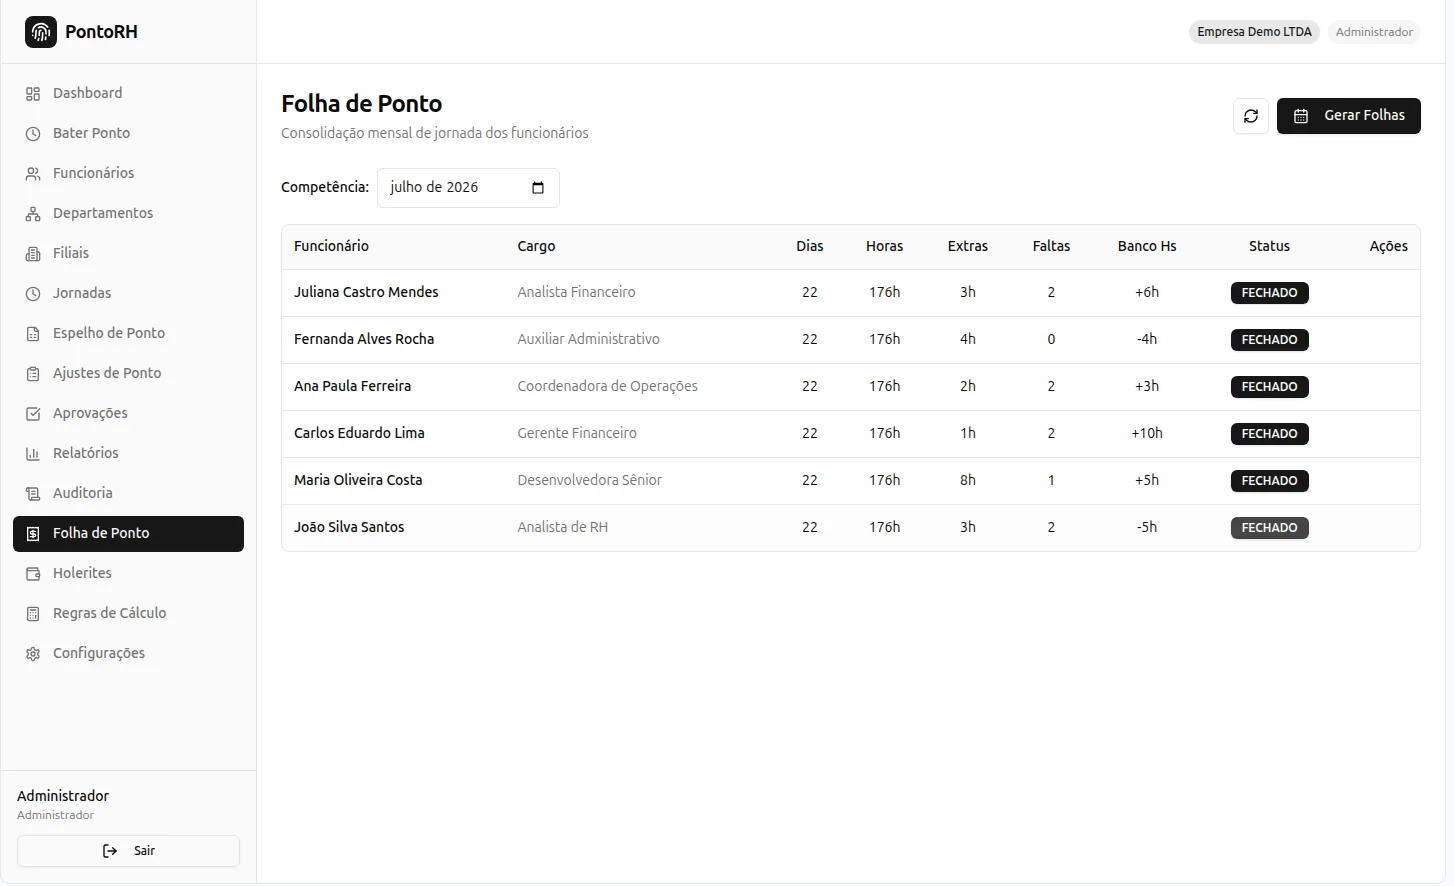
Task: Open Espelho de Ponto page
Action: (x=128, y=333)
